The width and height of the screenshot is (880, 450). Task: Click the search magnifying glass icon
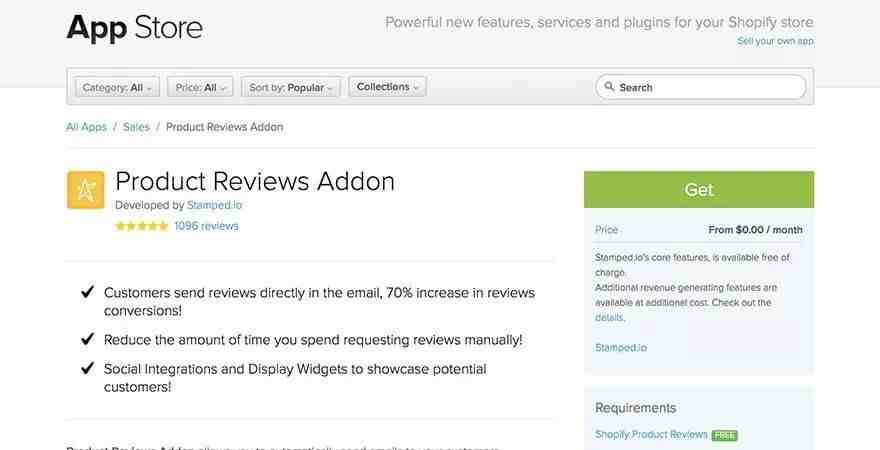click(x=609, y=87)
